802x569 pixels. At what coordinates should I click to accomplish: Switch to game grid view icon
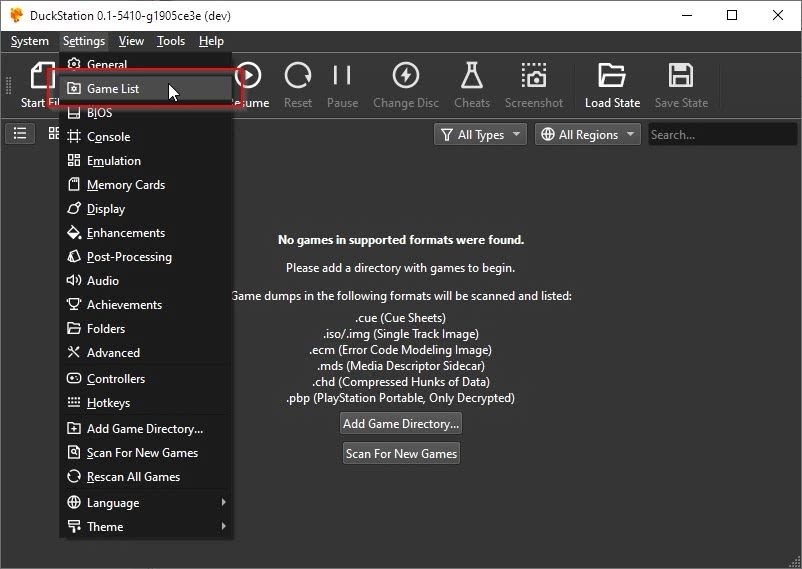point(53,134)
